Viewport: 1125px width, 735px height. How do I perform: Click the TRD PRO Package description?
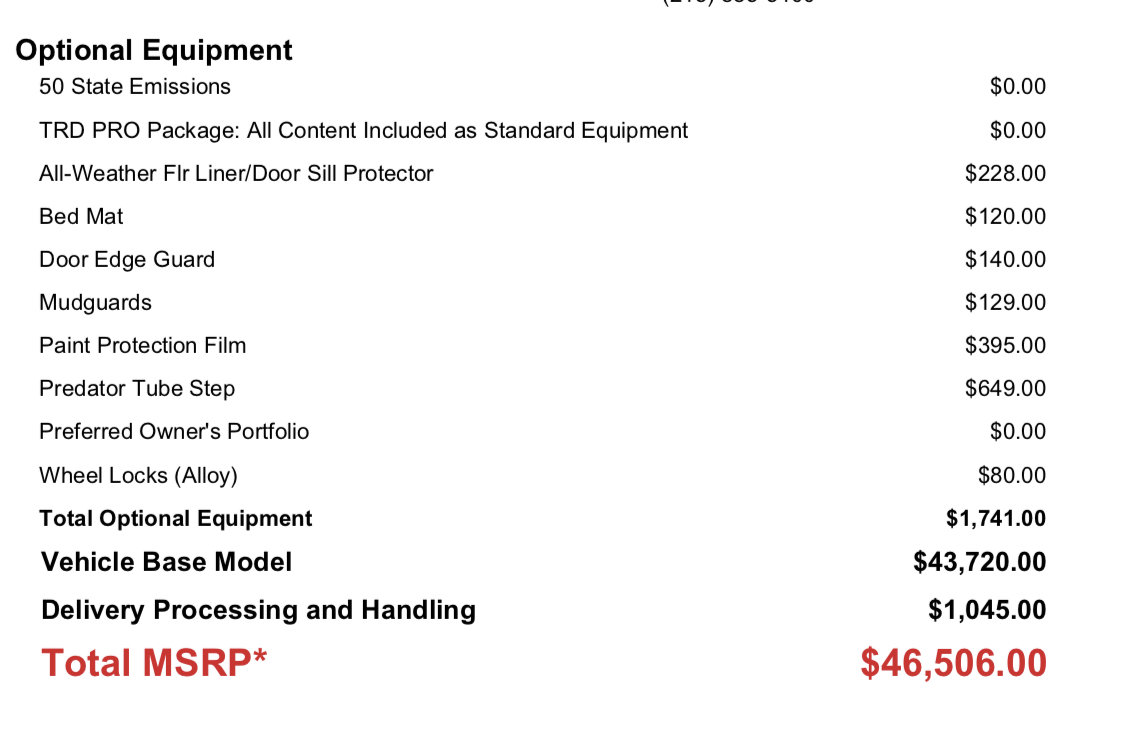tap(363, 131)
